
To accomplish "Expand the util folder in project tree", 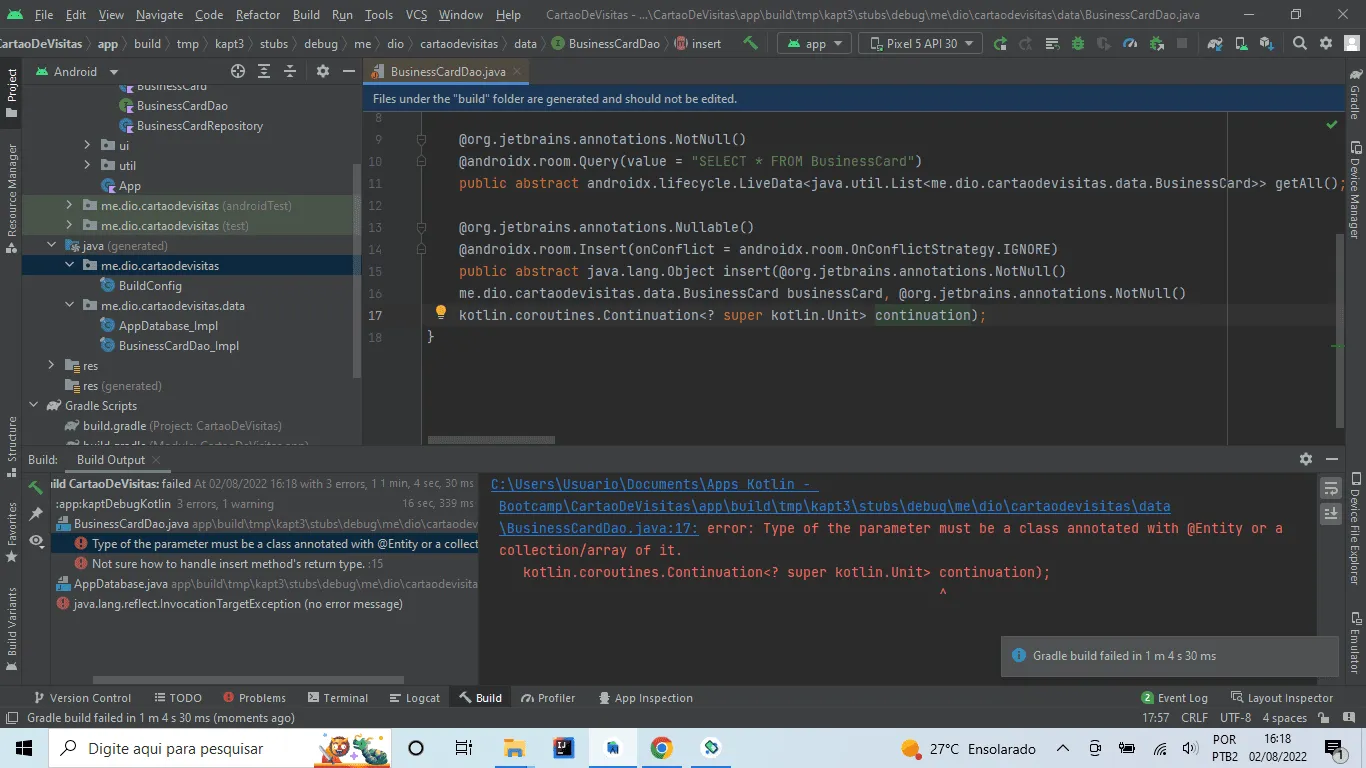I will coord(87,165).
